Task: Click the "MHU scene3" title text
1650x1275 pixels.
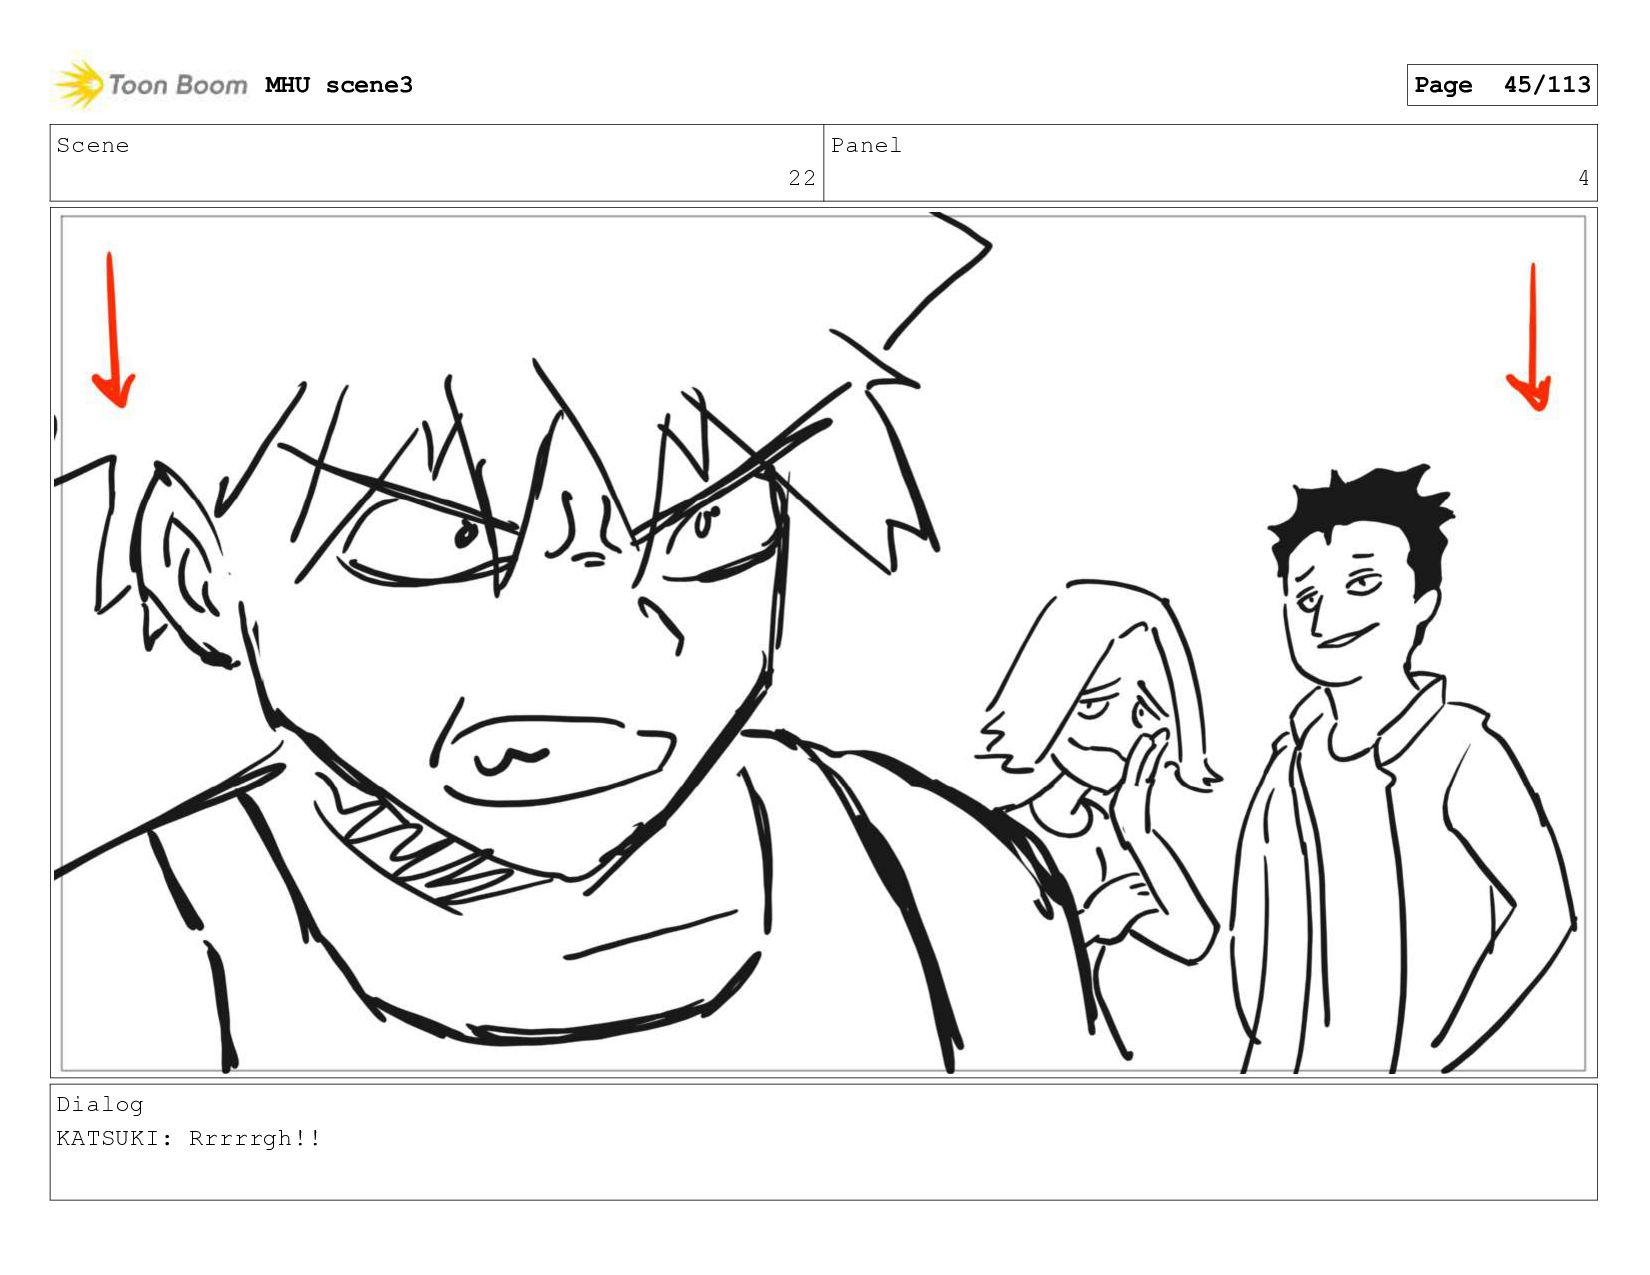Action: [x=339, y=85]
